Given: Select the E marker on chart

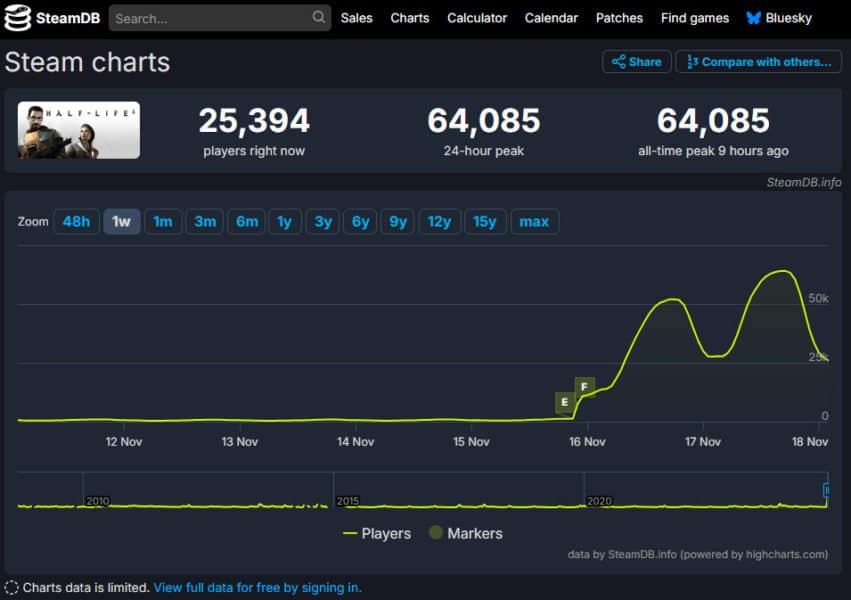Looking at the screenshot, I should point(565,402).
